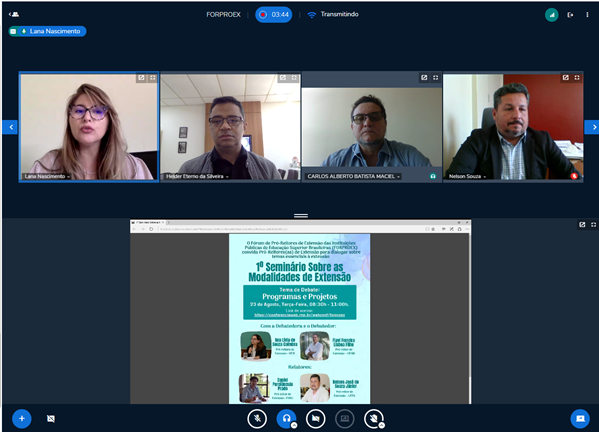Open the users list toggle icon
This screenshot has height=432, width=599.
[x=14, y=15]
